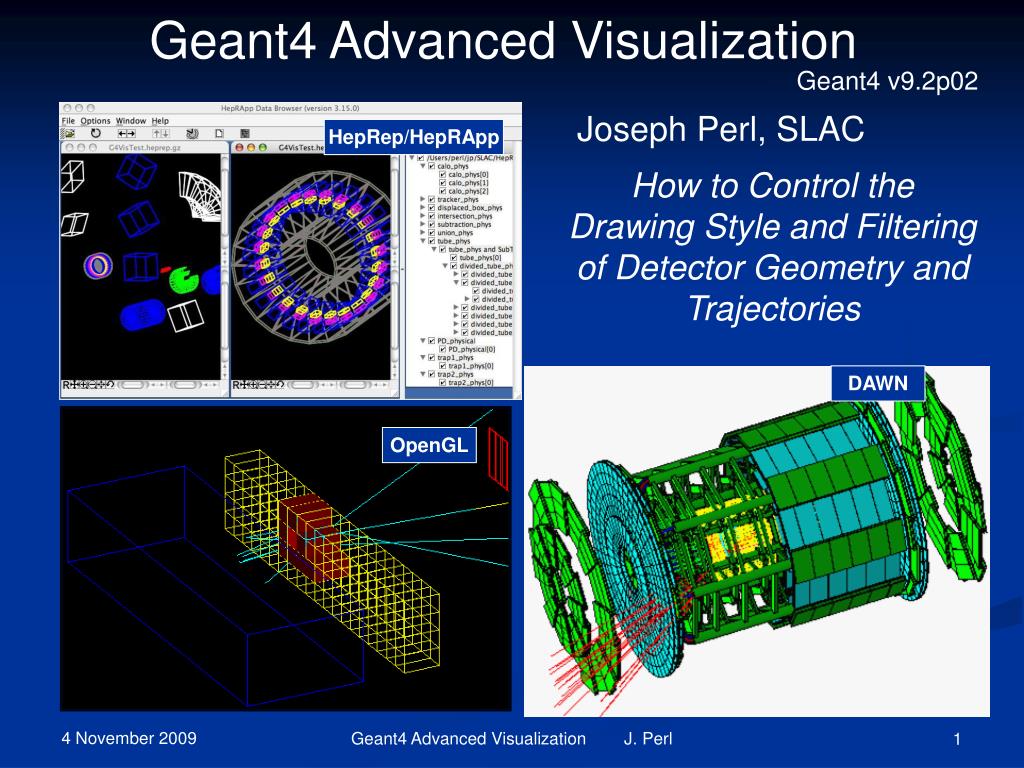
Task: Click the DAWN detector rendering image
Action: click(757, 541)
